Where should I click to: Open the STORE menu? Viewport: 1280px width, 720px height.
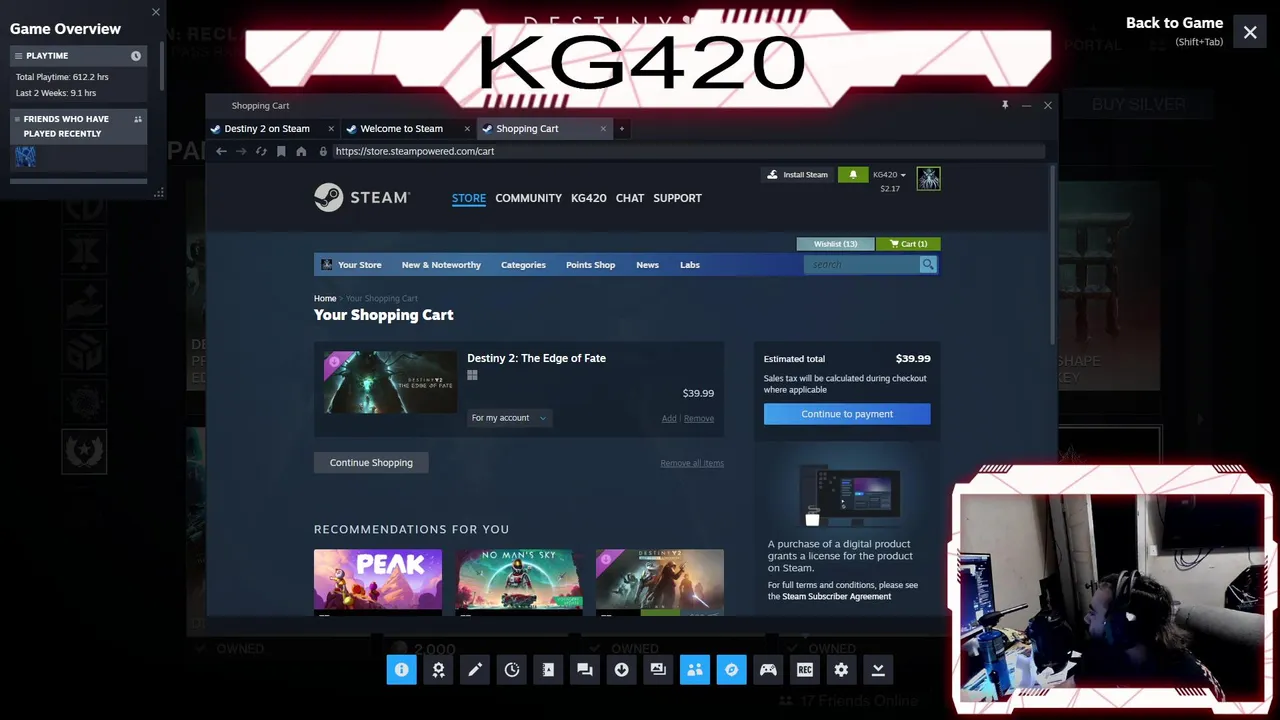(469, 198)
